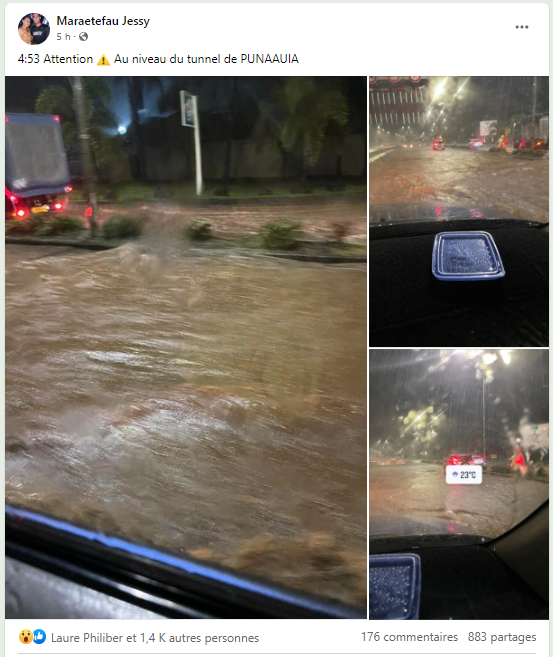Open the large flooded road photo
553x657 pixels.
click(x=186, y=347)
